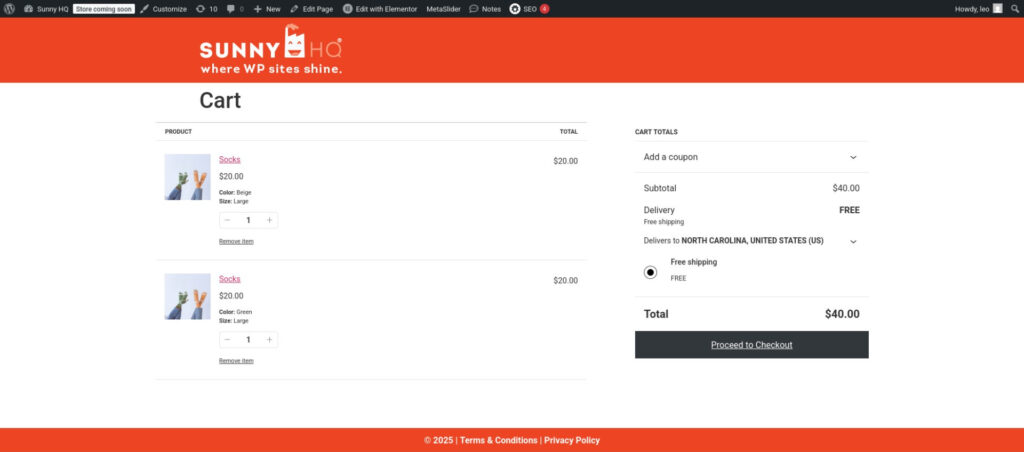Click the Beige socks quantity field
Image resolution: width=1024 pixels, height=452 pixels.
[x=248, y=220]
